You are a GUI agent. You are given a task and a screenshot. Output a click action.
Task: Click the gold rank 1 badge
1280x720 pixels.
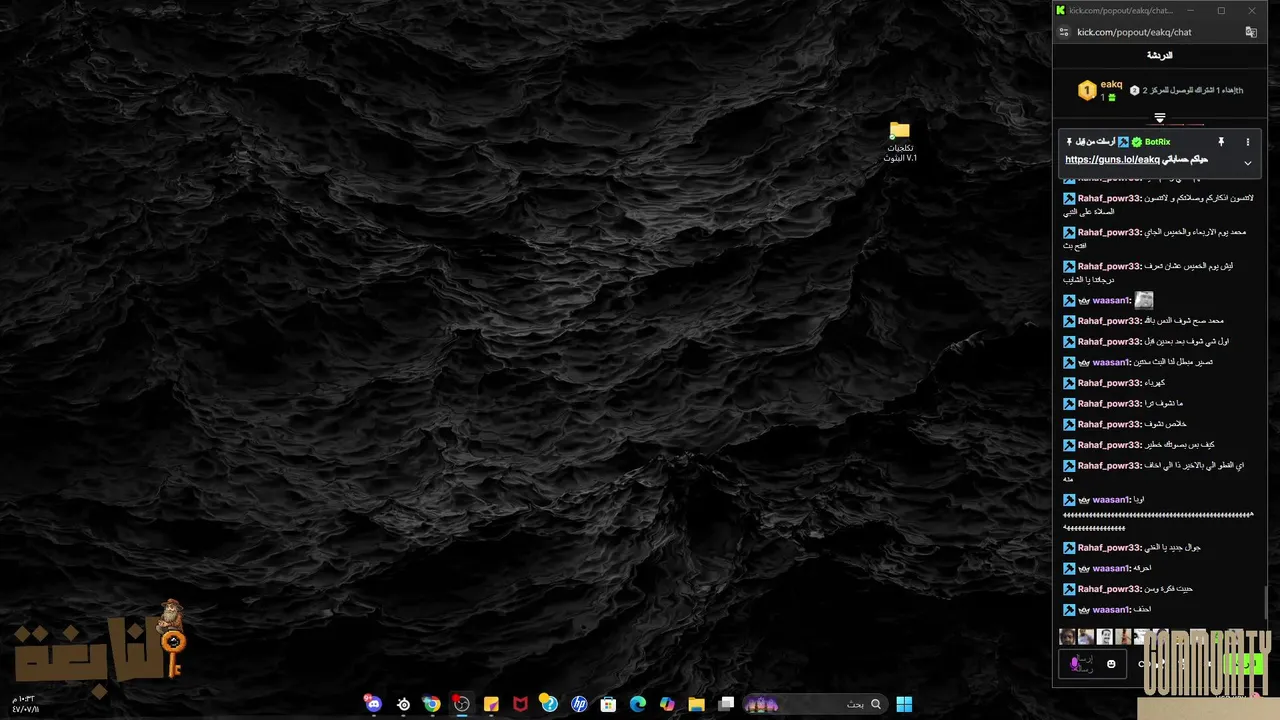[1087, 91]
